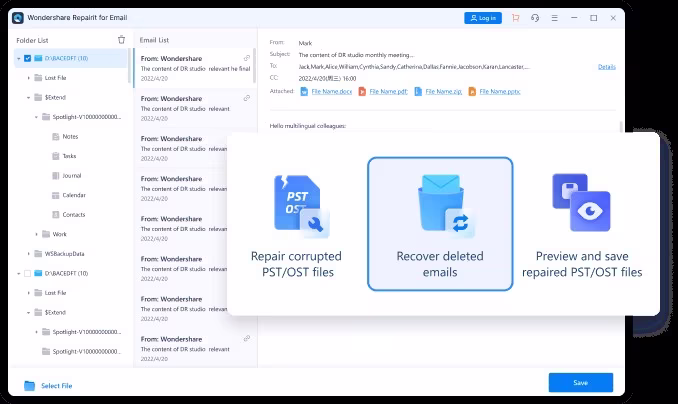Viewport: 678px width, 404px height.
Task: Select the Repair corrupted PST/OST files card
Action: [x=297, y=225]
